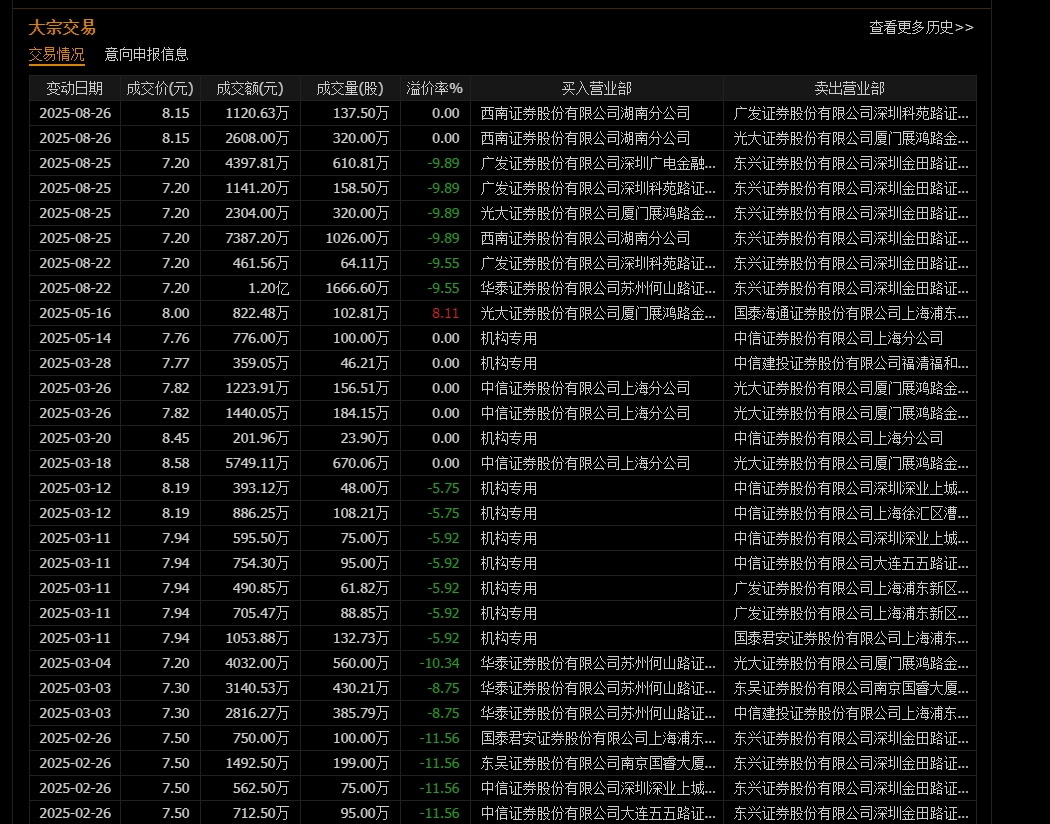Switch to the 交易情况 tab
Image resolution: width=1050 pixels, height=824 pixels.
pyautogui.click(x=56, y=54)
